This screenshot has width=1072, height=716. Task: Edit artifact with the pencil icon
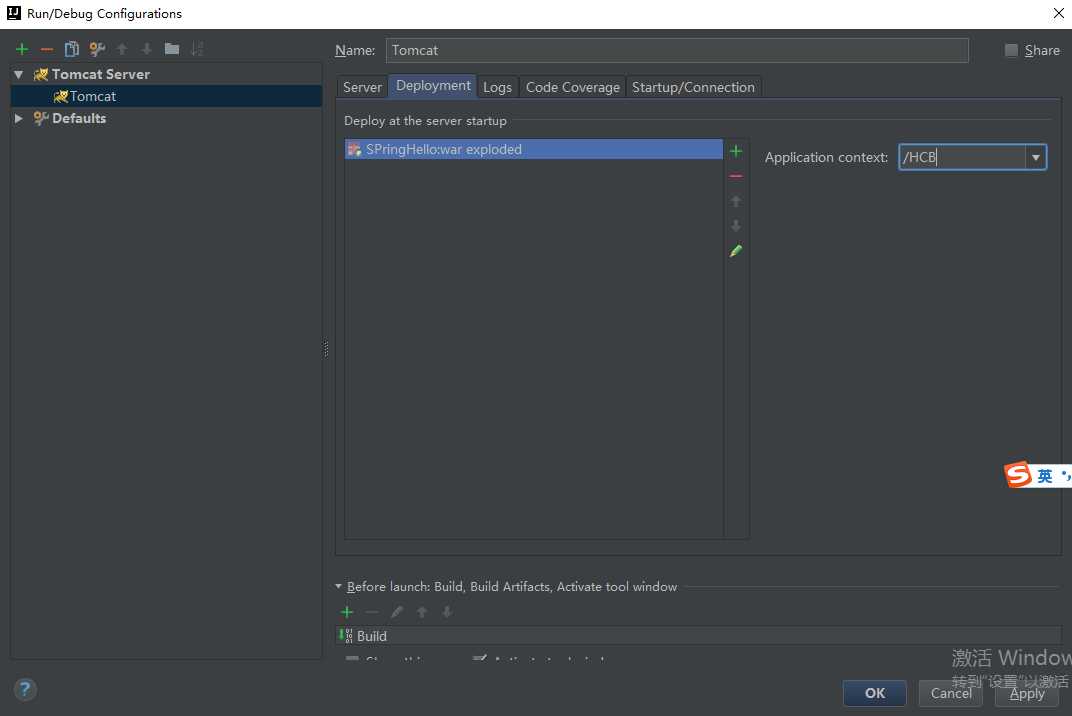736,251
